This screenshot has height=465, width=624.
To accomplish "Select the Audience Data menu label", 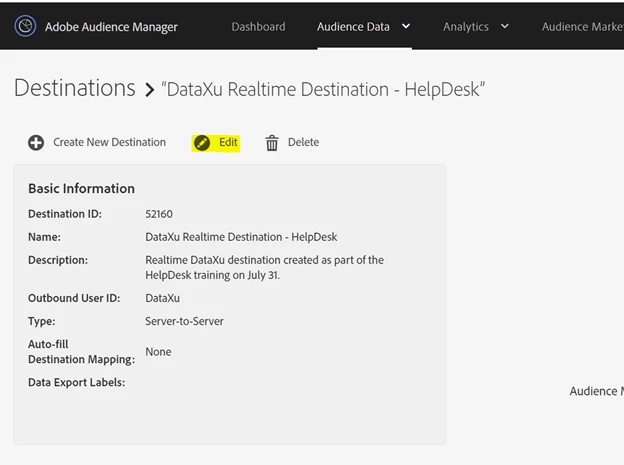I will click(x=353, y=27).
